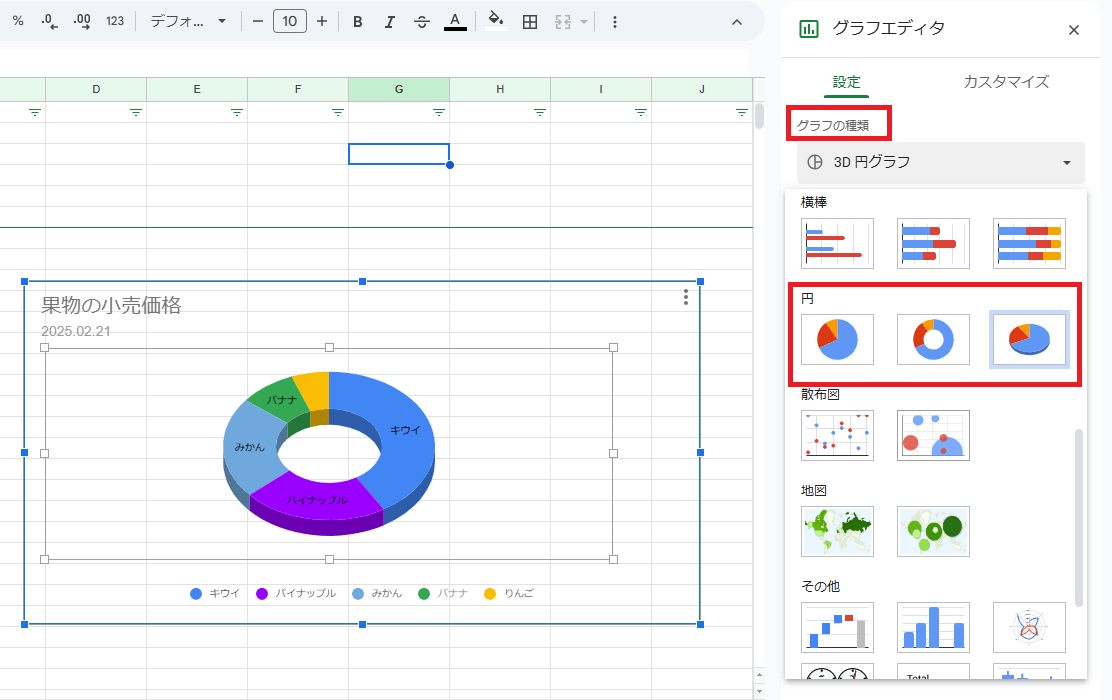This screenshot has height=700, width=1112.
Task: Open filter for column H
Action: tap(540, 112)
